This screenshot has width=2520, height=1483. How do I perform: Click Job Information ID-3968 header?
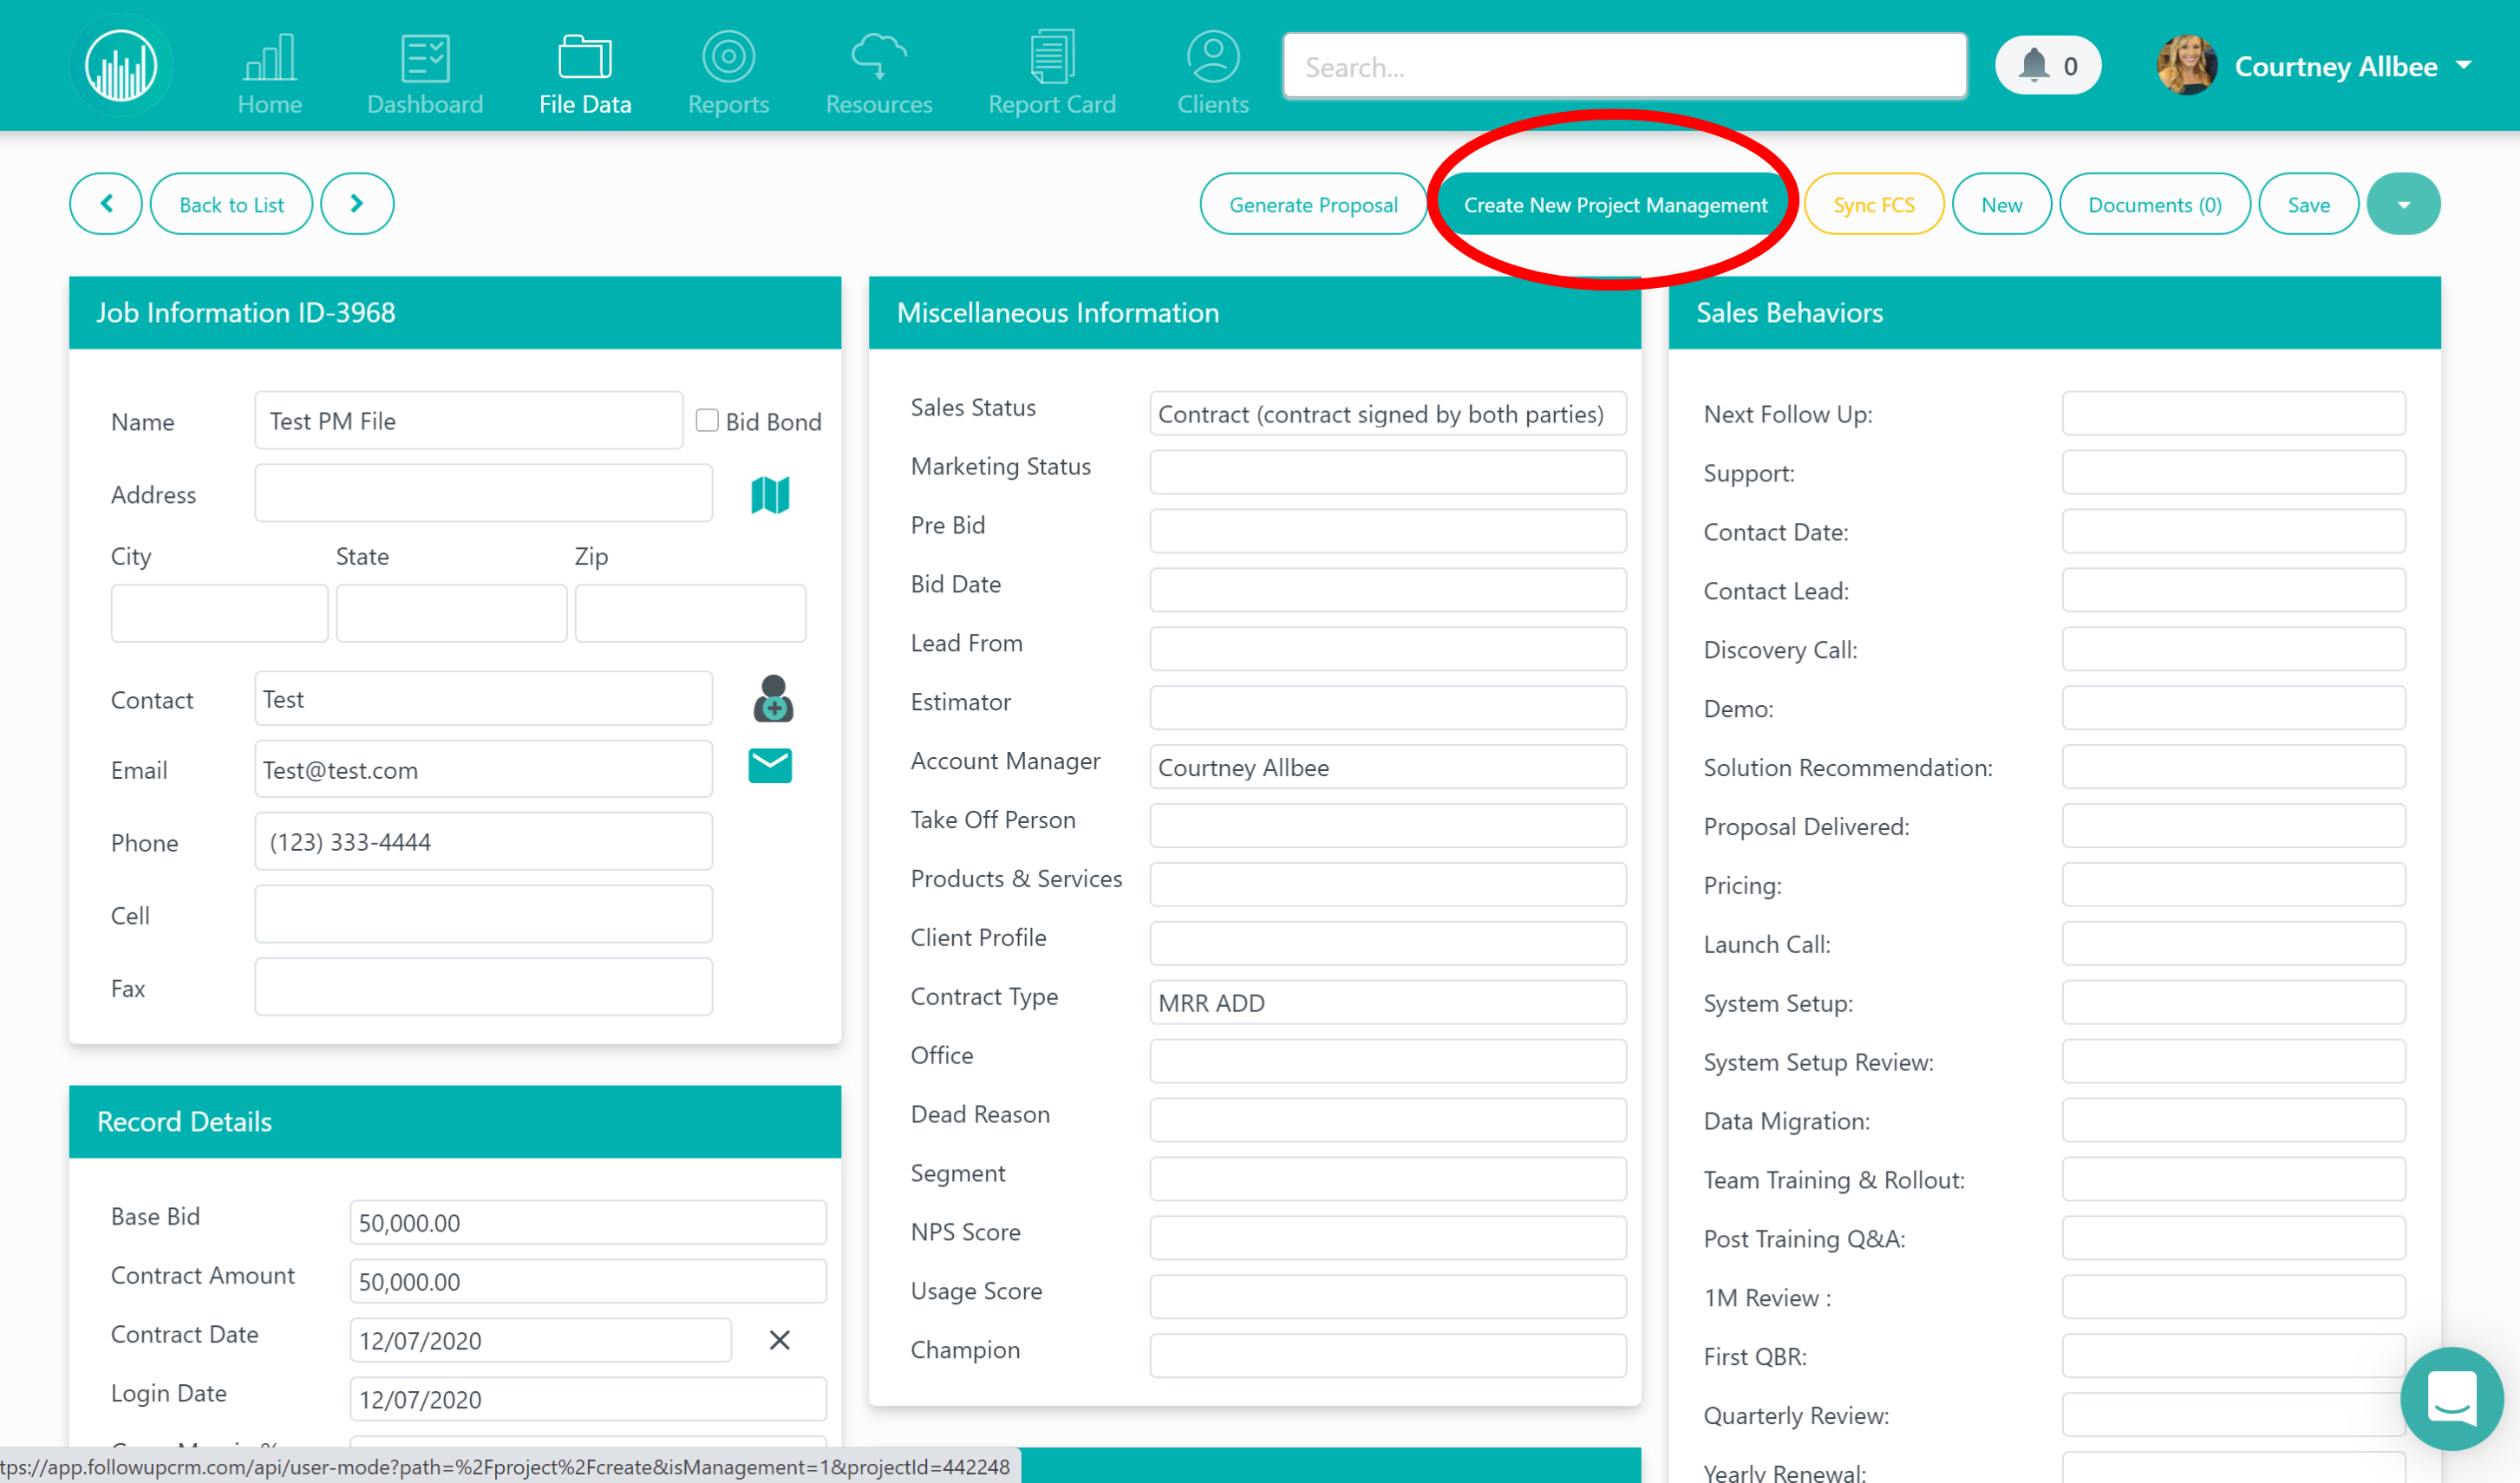(x=455, y=313)
